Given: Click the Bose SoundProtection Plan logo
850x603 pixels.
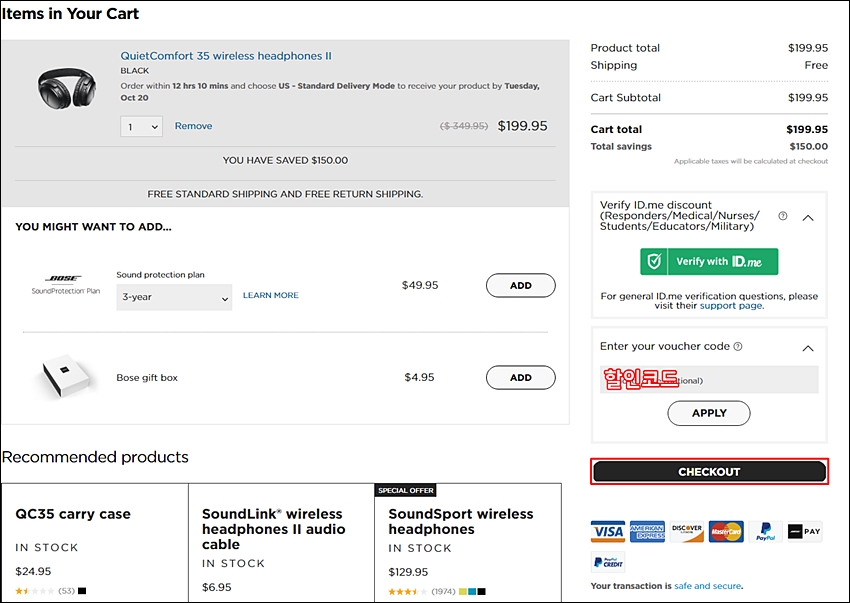Looking at the screenshot, I should (66, 285).
